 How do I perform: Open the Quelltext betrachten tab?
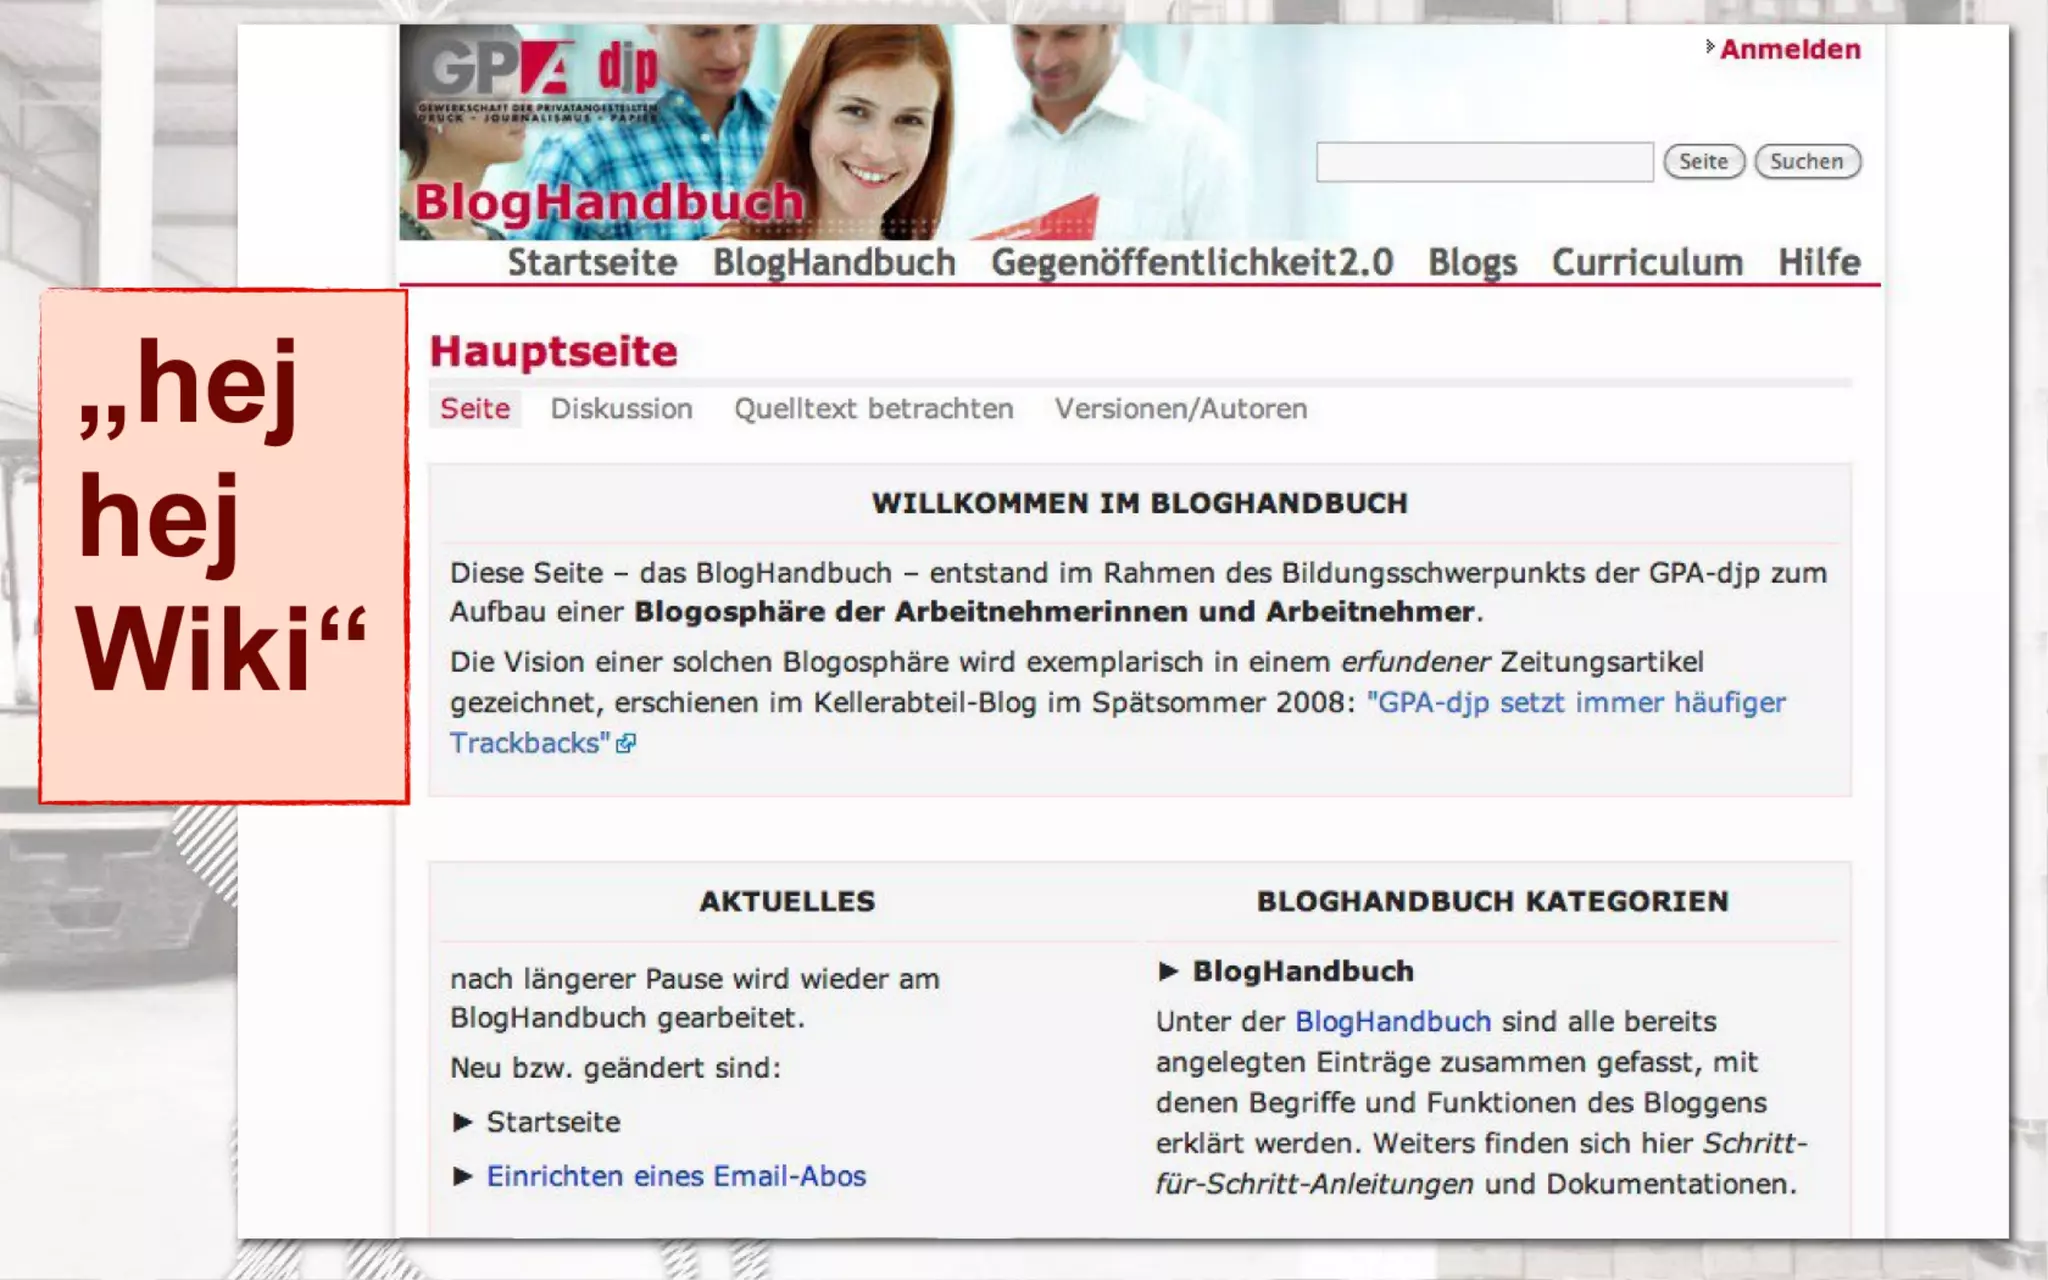(874, 409)
